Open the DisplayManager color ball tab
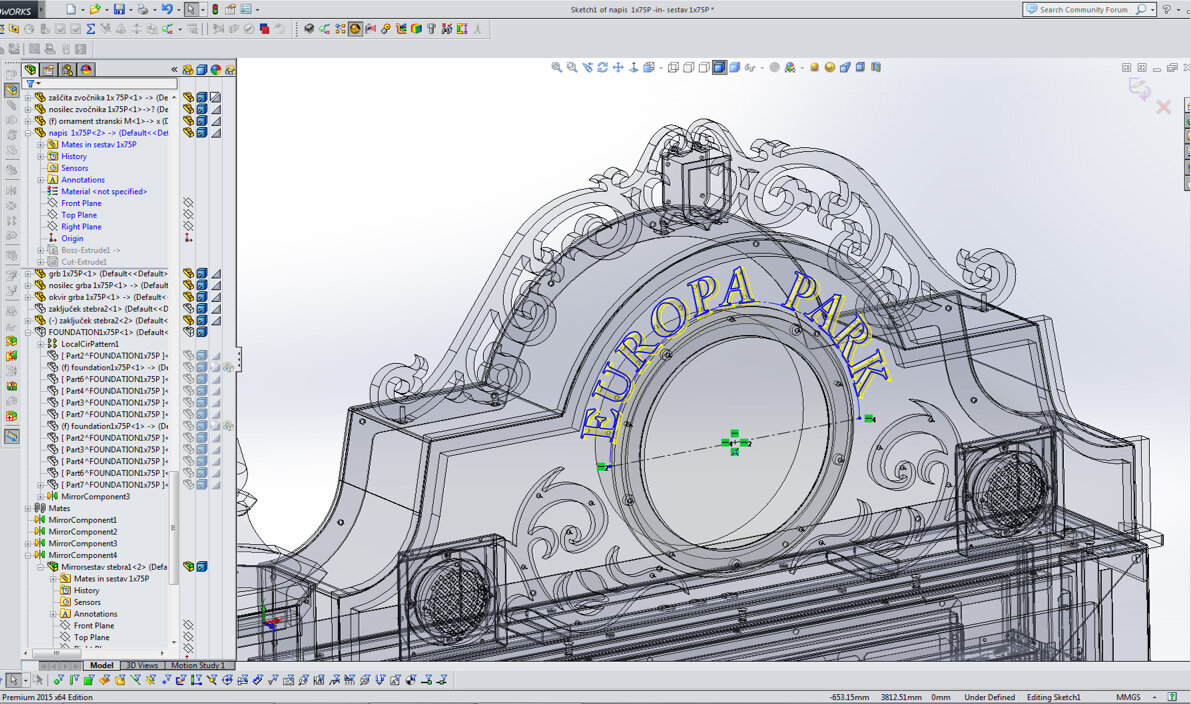1191x704 pixels. coord(86,70)
